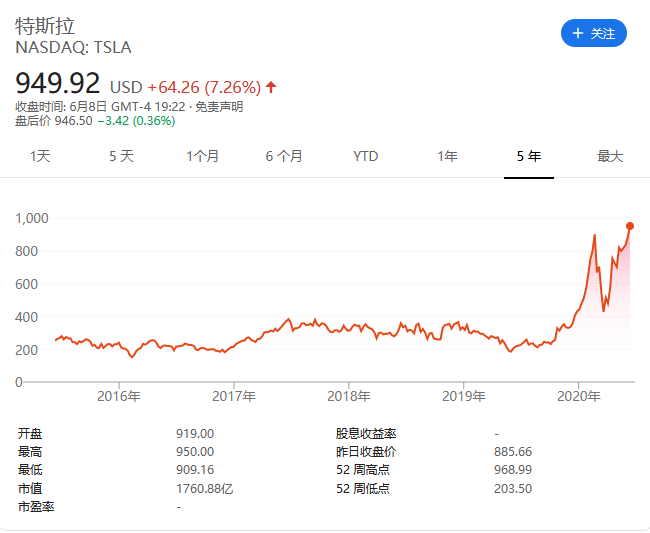Click the 特斯拉 stock title

click(x=45, y=26)
